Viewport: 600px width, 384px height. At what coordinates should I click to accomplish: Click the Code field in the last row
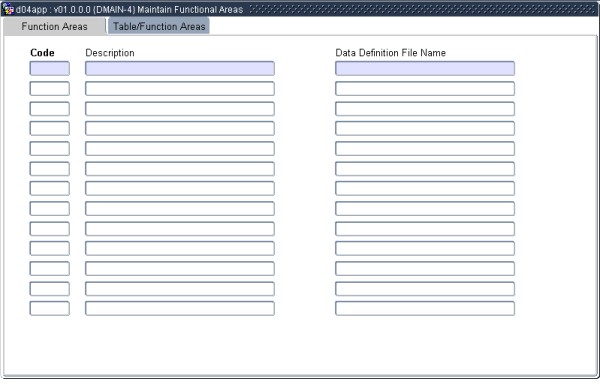click(x=50, y=309)
